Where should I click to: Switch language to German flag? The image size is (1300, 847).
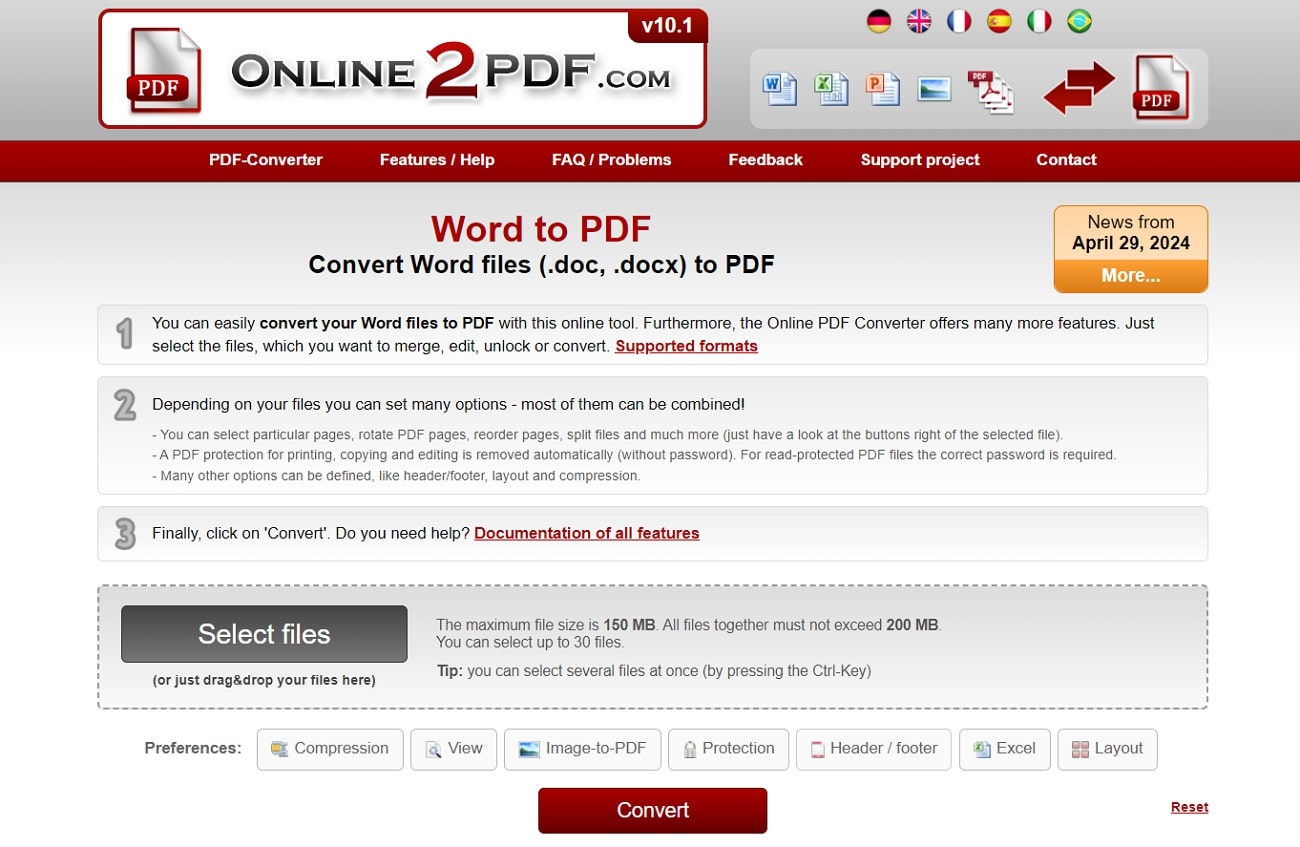[x=879, y=21]
